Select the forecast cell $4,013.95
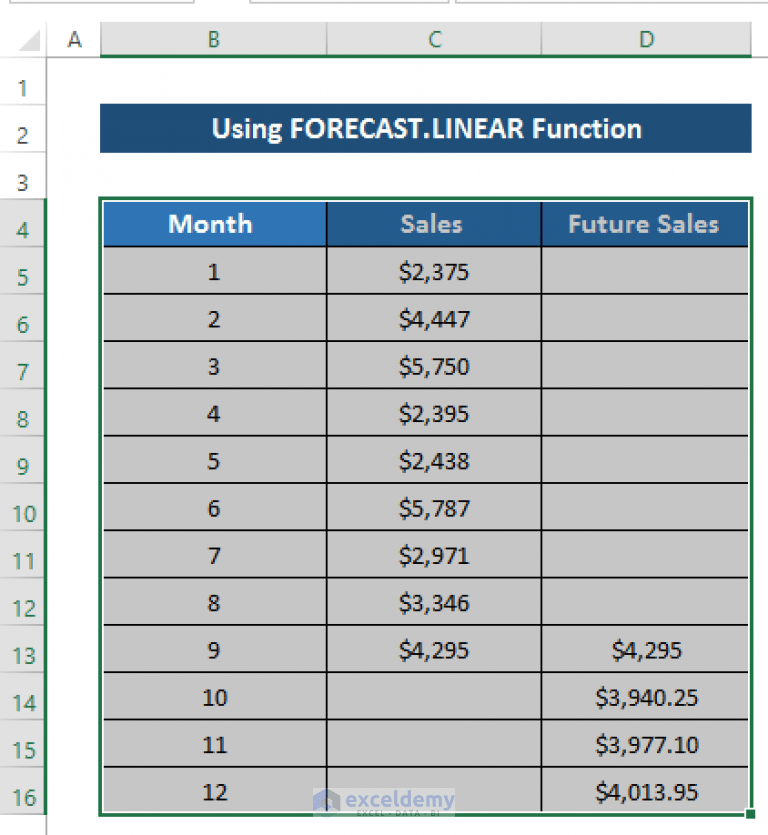Viewport: 768px width, 835px height. (644, 790)
